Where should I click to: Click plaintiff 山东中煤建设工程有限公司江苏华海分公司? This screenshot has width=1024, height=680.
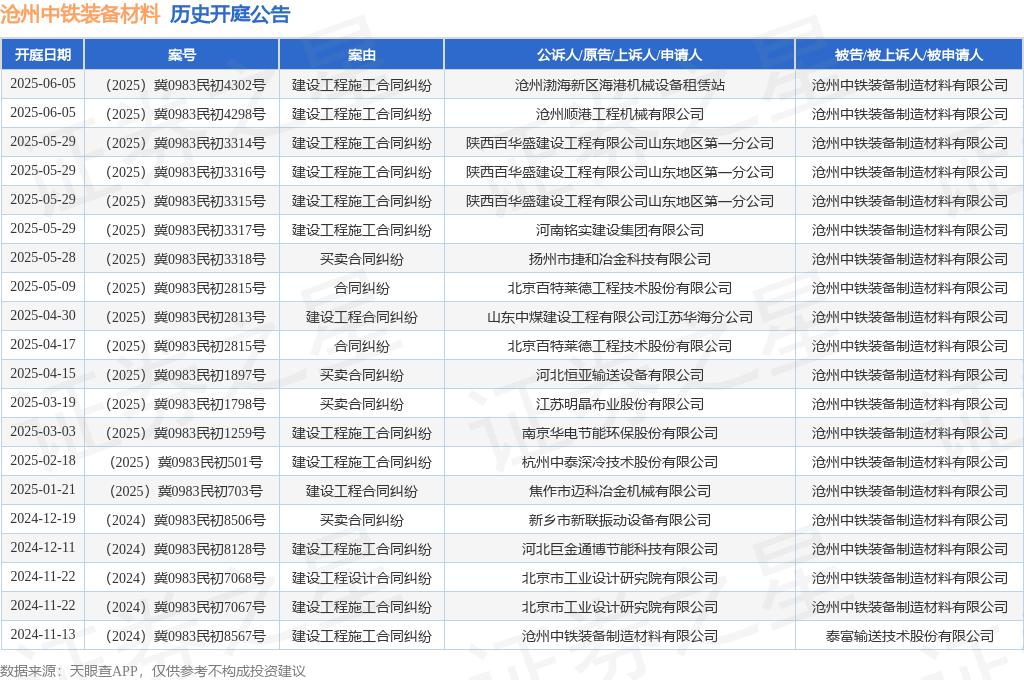click(x=620, y=317)
